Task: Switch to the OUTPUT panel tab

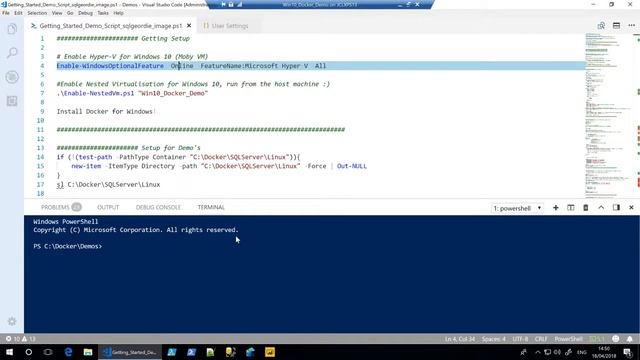Action: (108, 207)
